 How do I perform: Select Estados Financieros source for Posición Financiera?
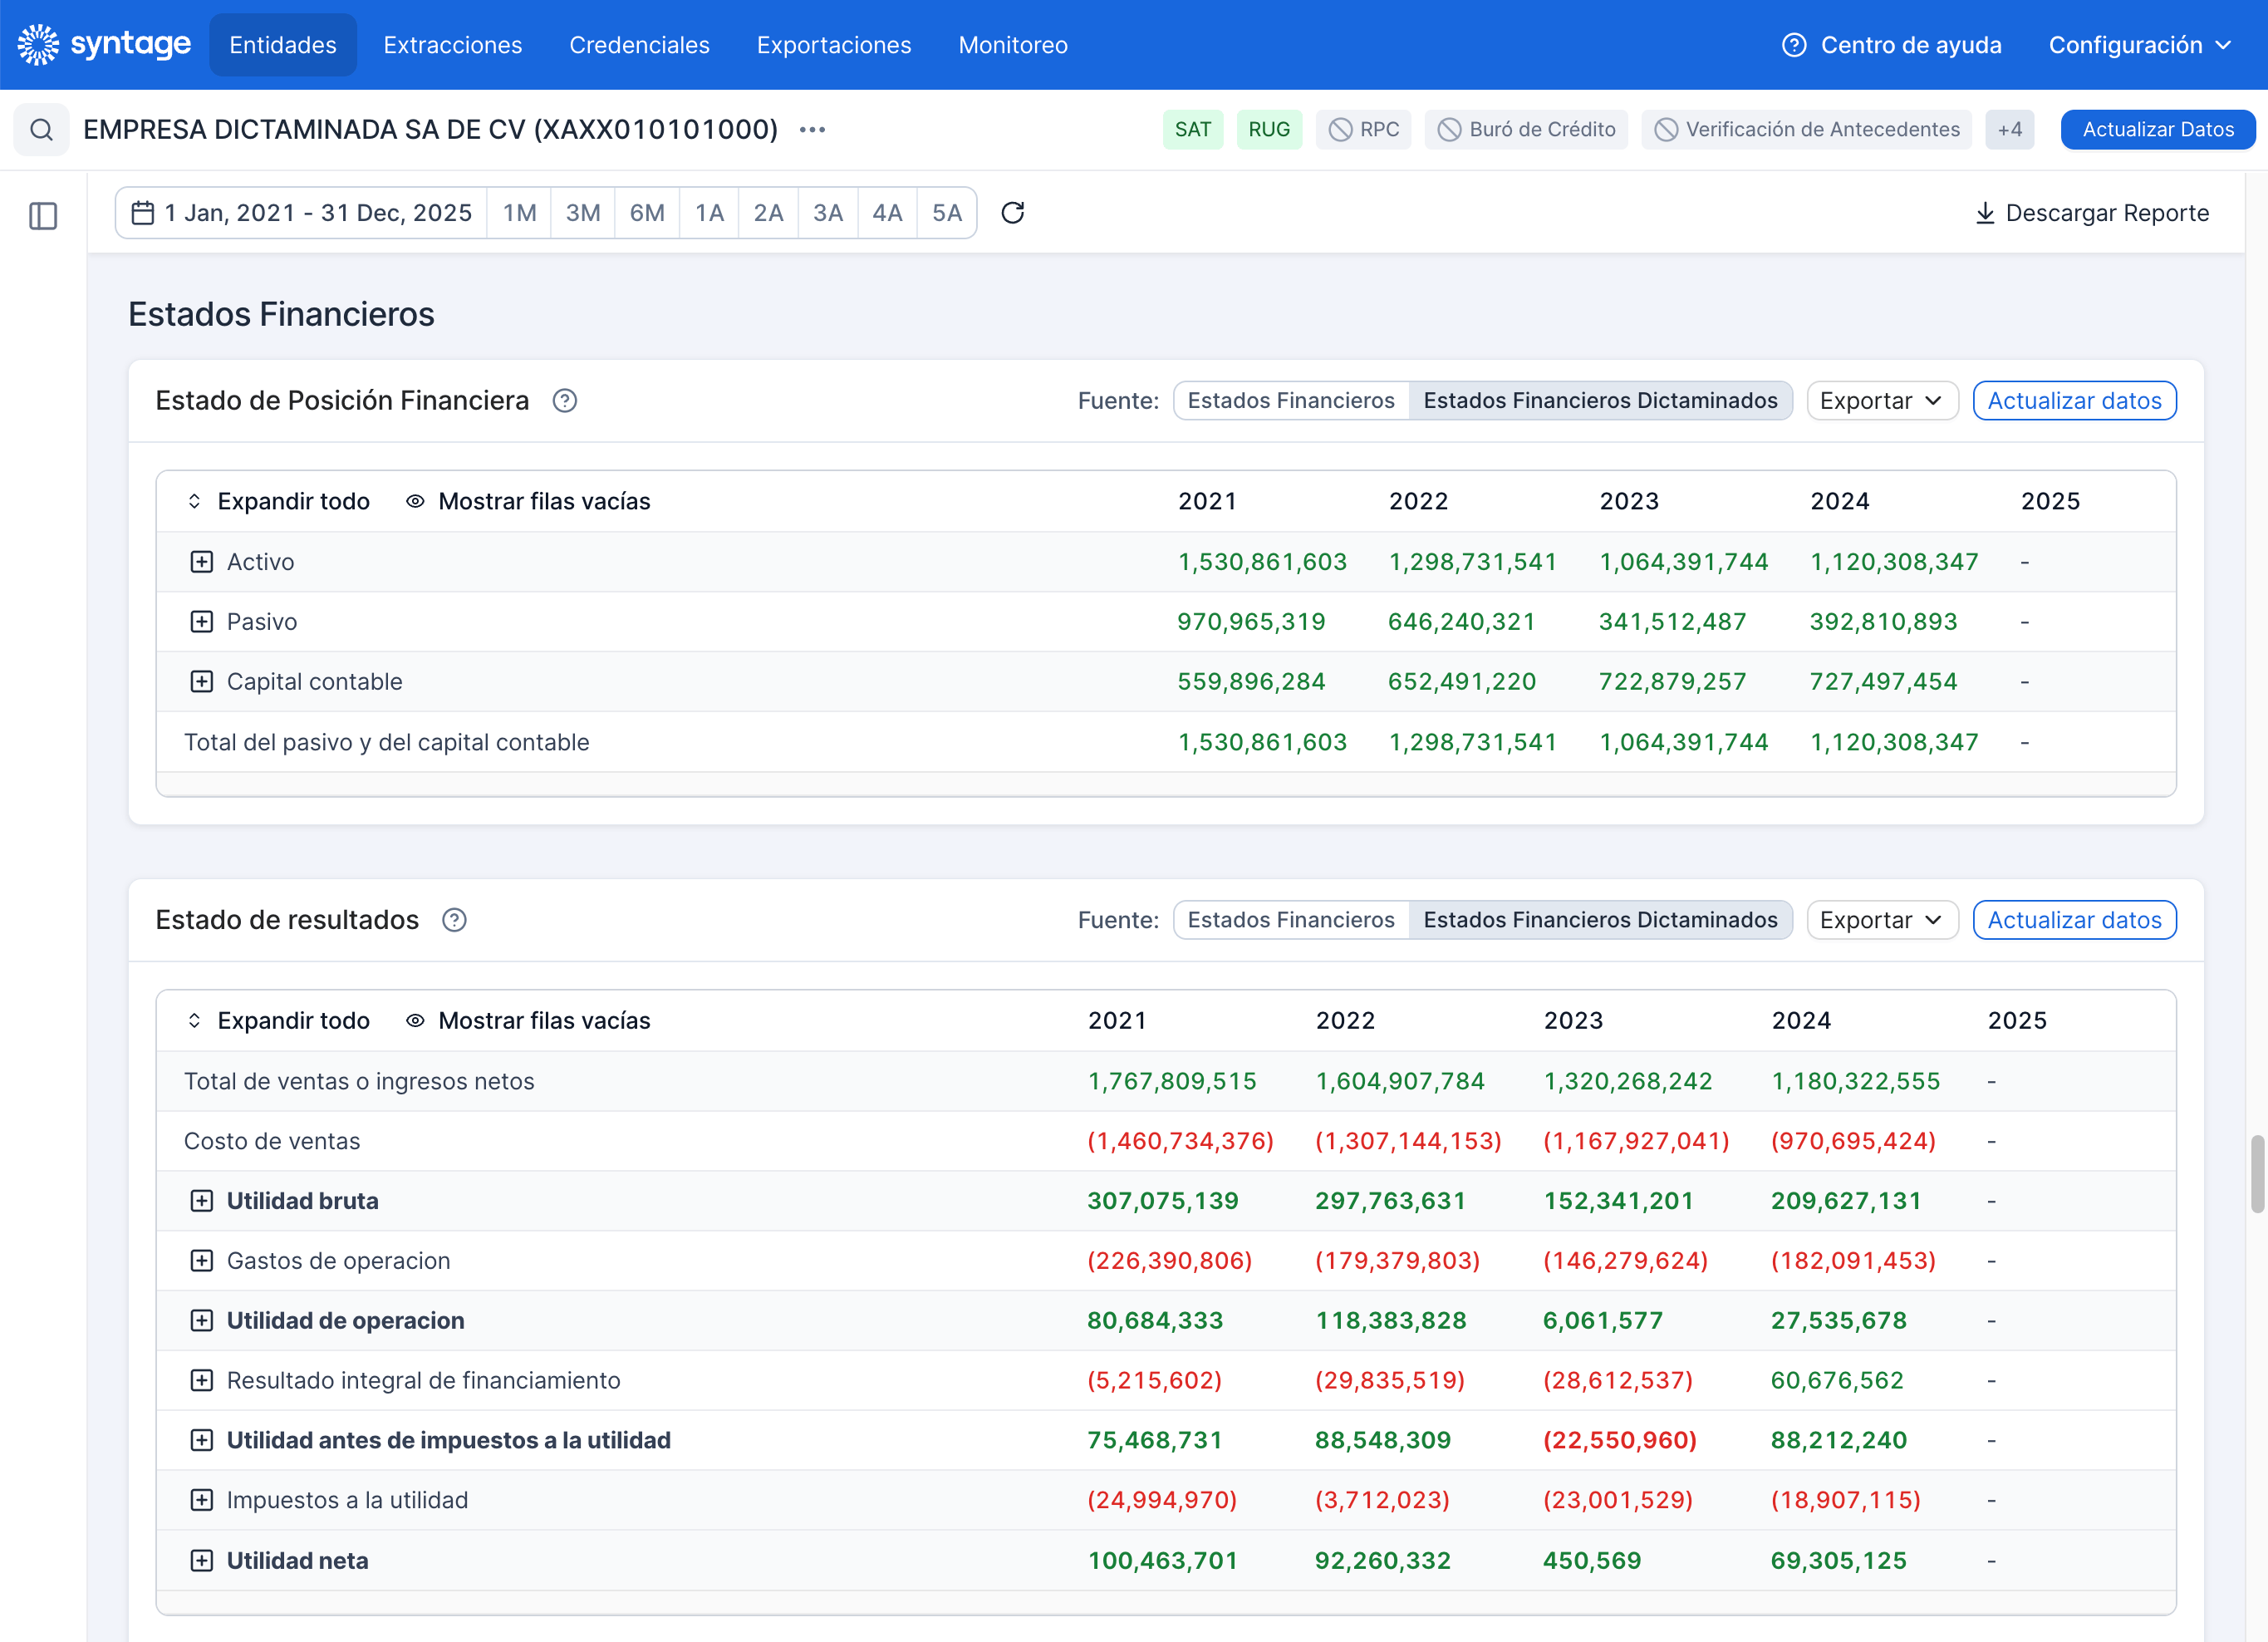click(1291, 401)
